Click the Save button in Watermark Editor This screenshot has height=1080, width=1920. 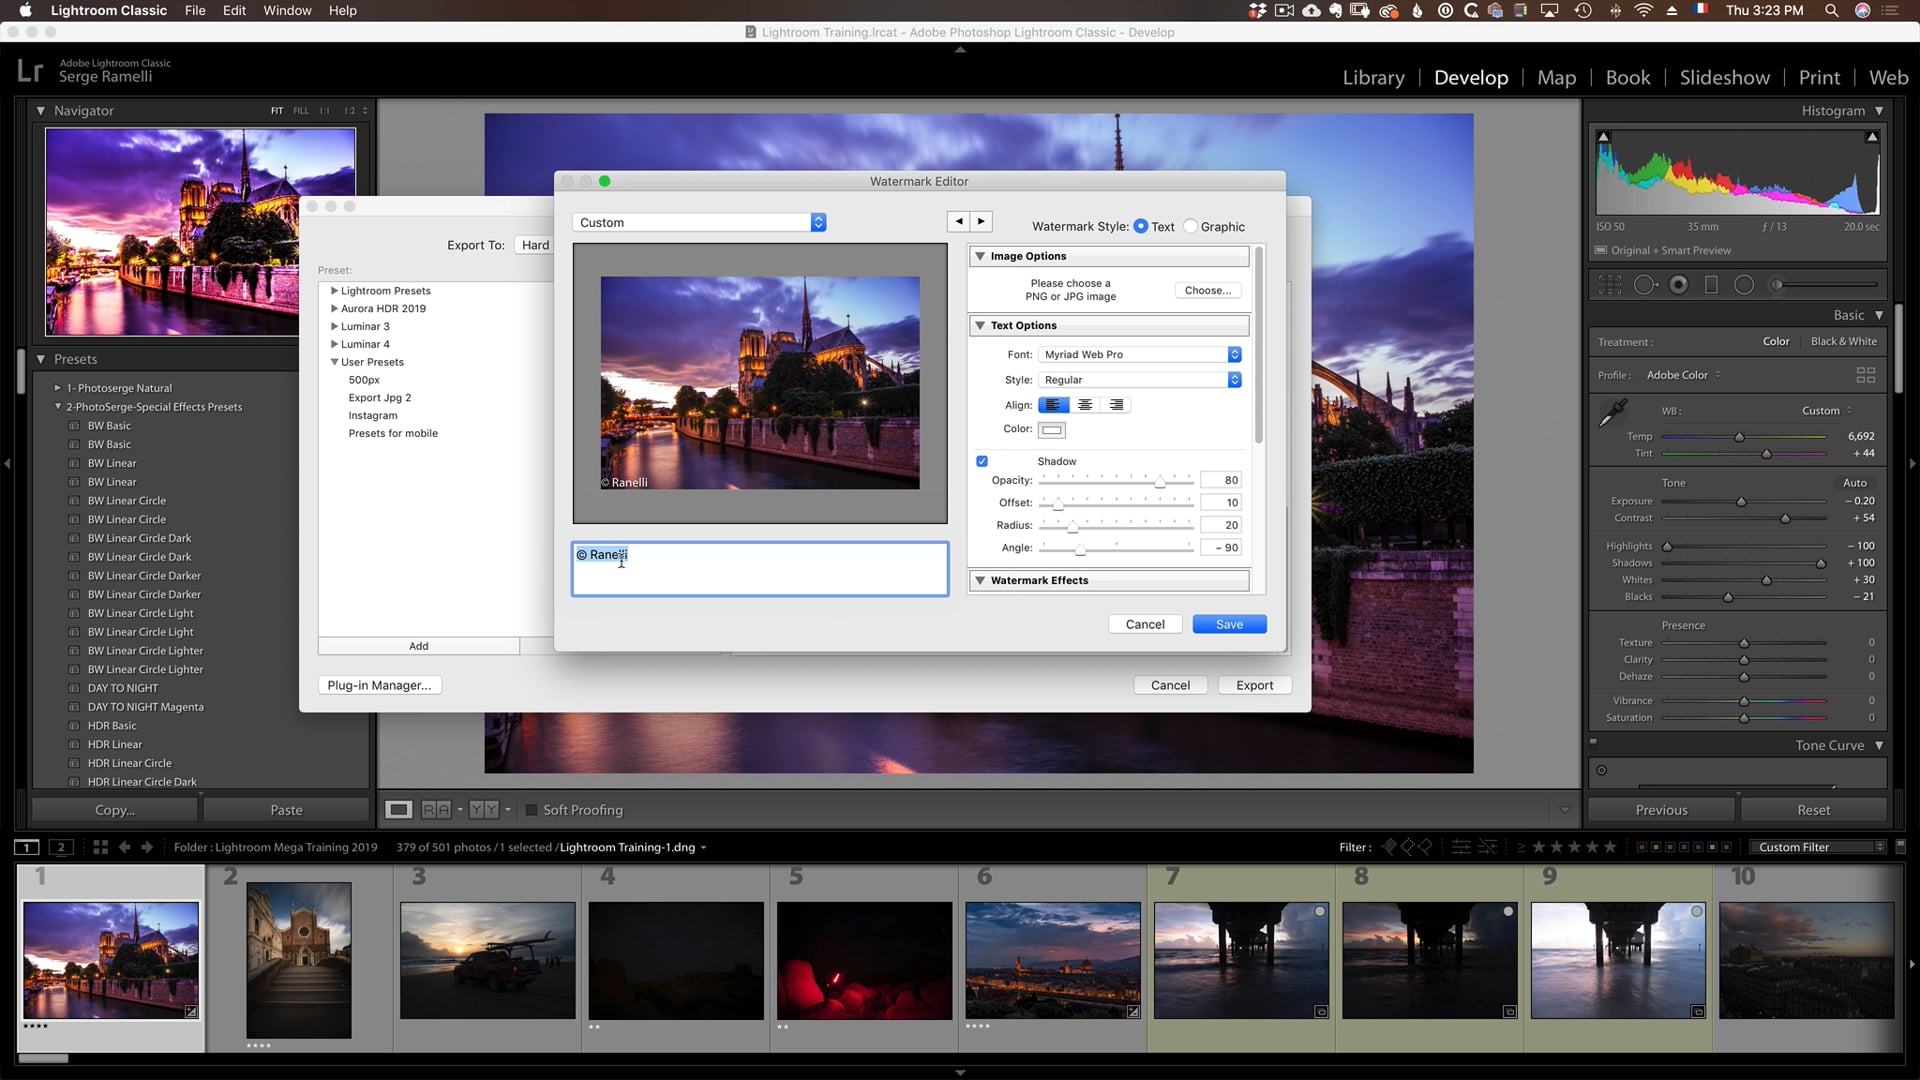coord(1229,624)
